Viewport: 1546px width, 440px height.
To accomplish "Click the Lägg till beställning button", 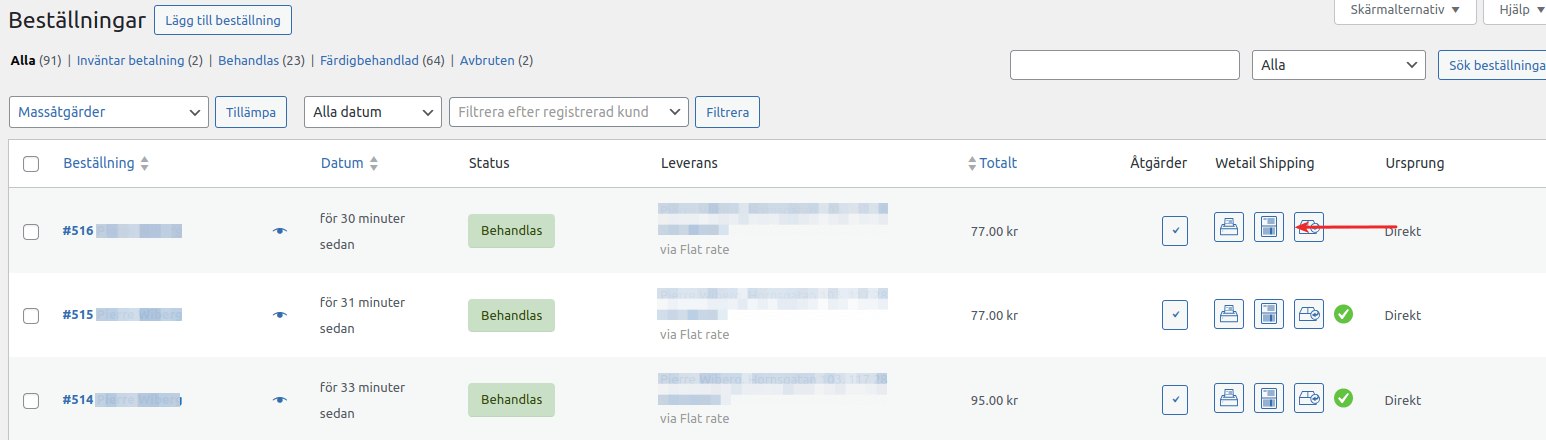I will coord(223,19).
